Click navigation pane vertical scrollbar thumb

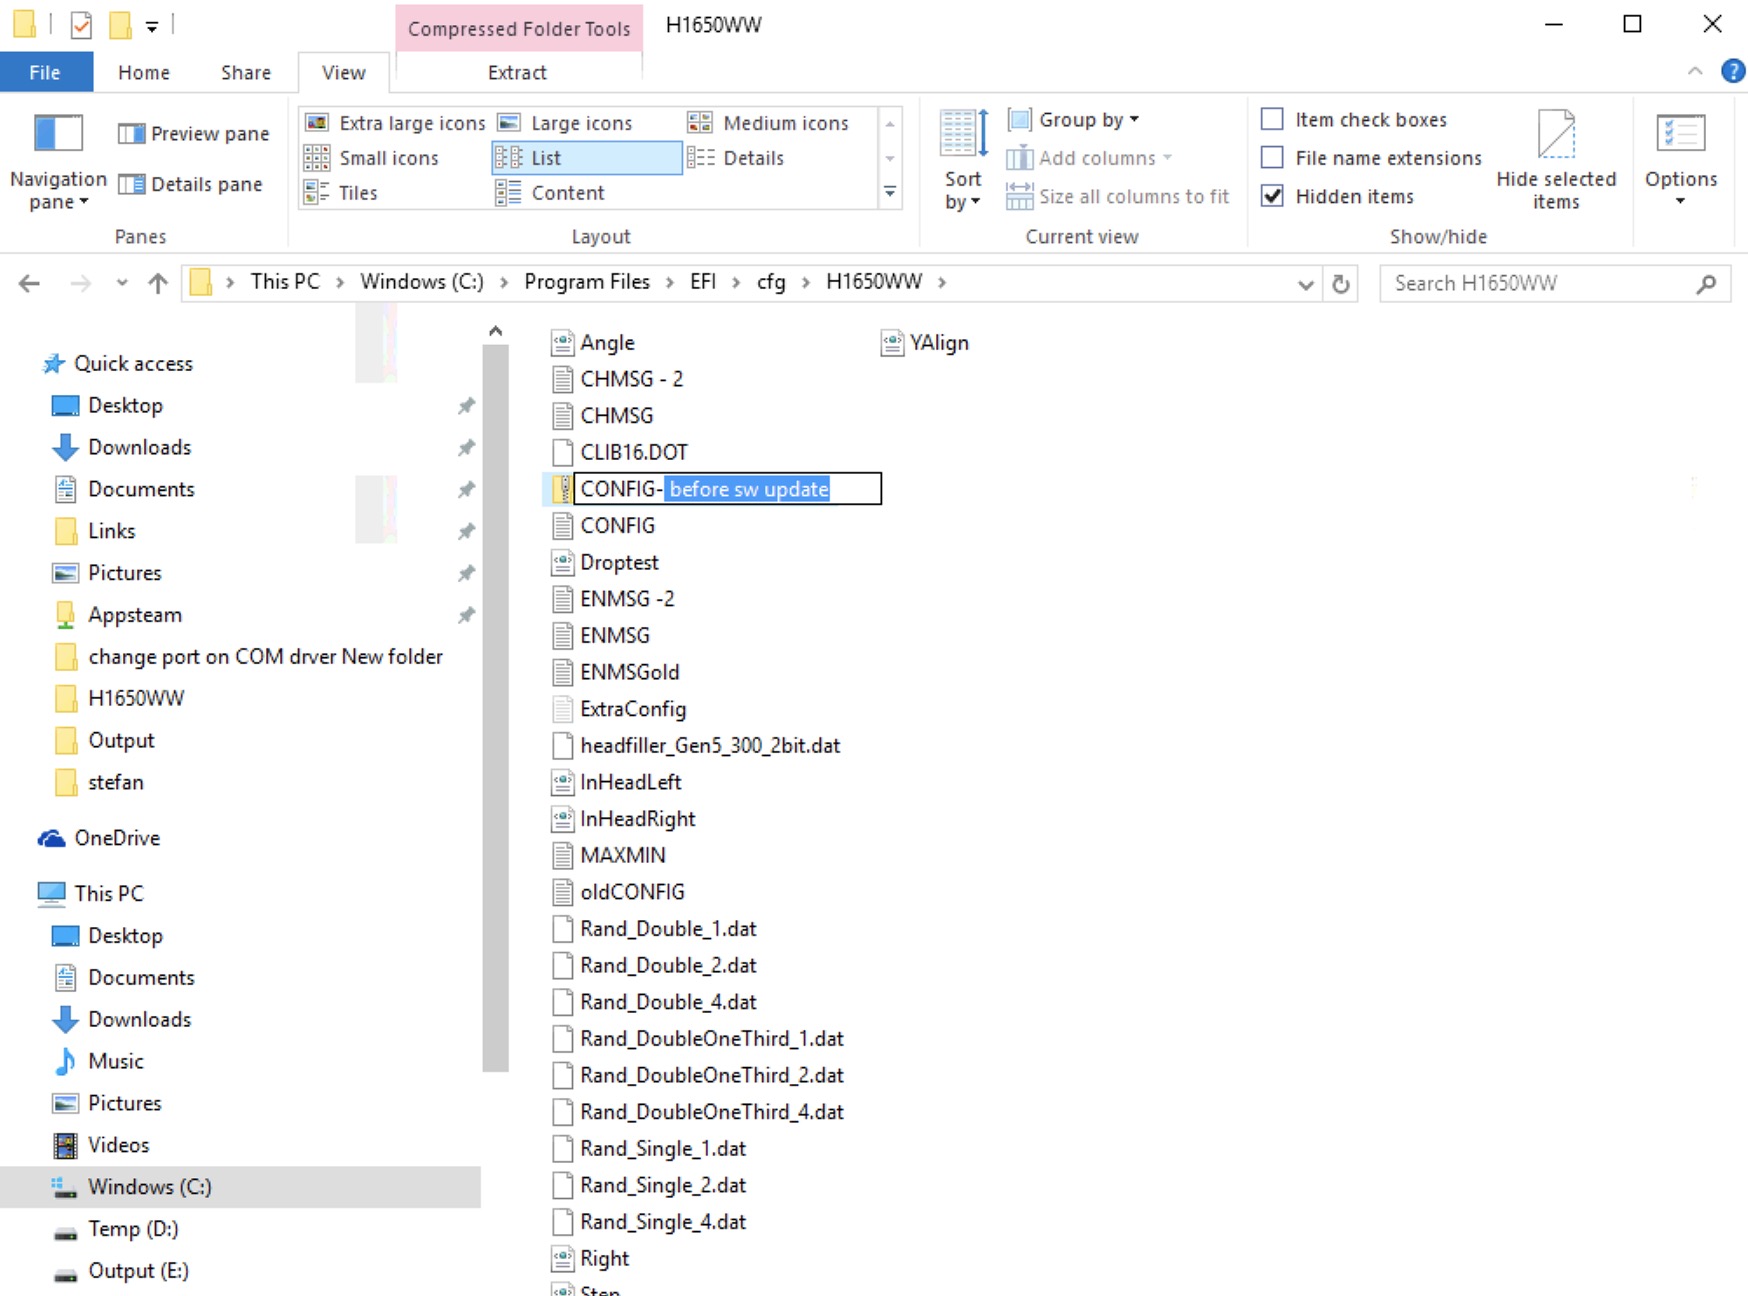[x=495, y=708]
